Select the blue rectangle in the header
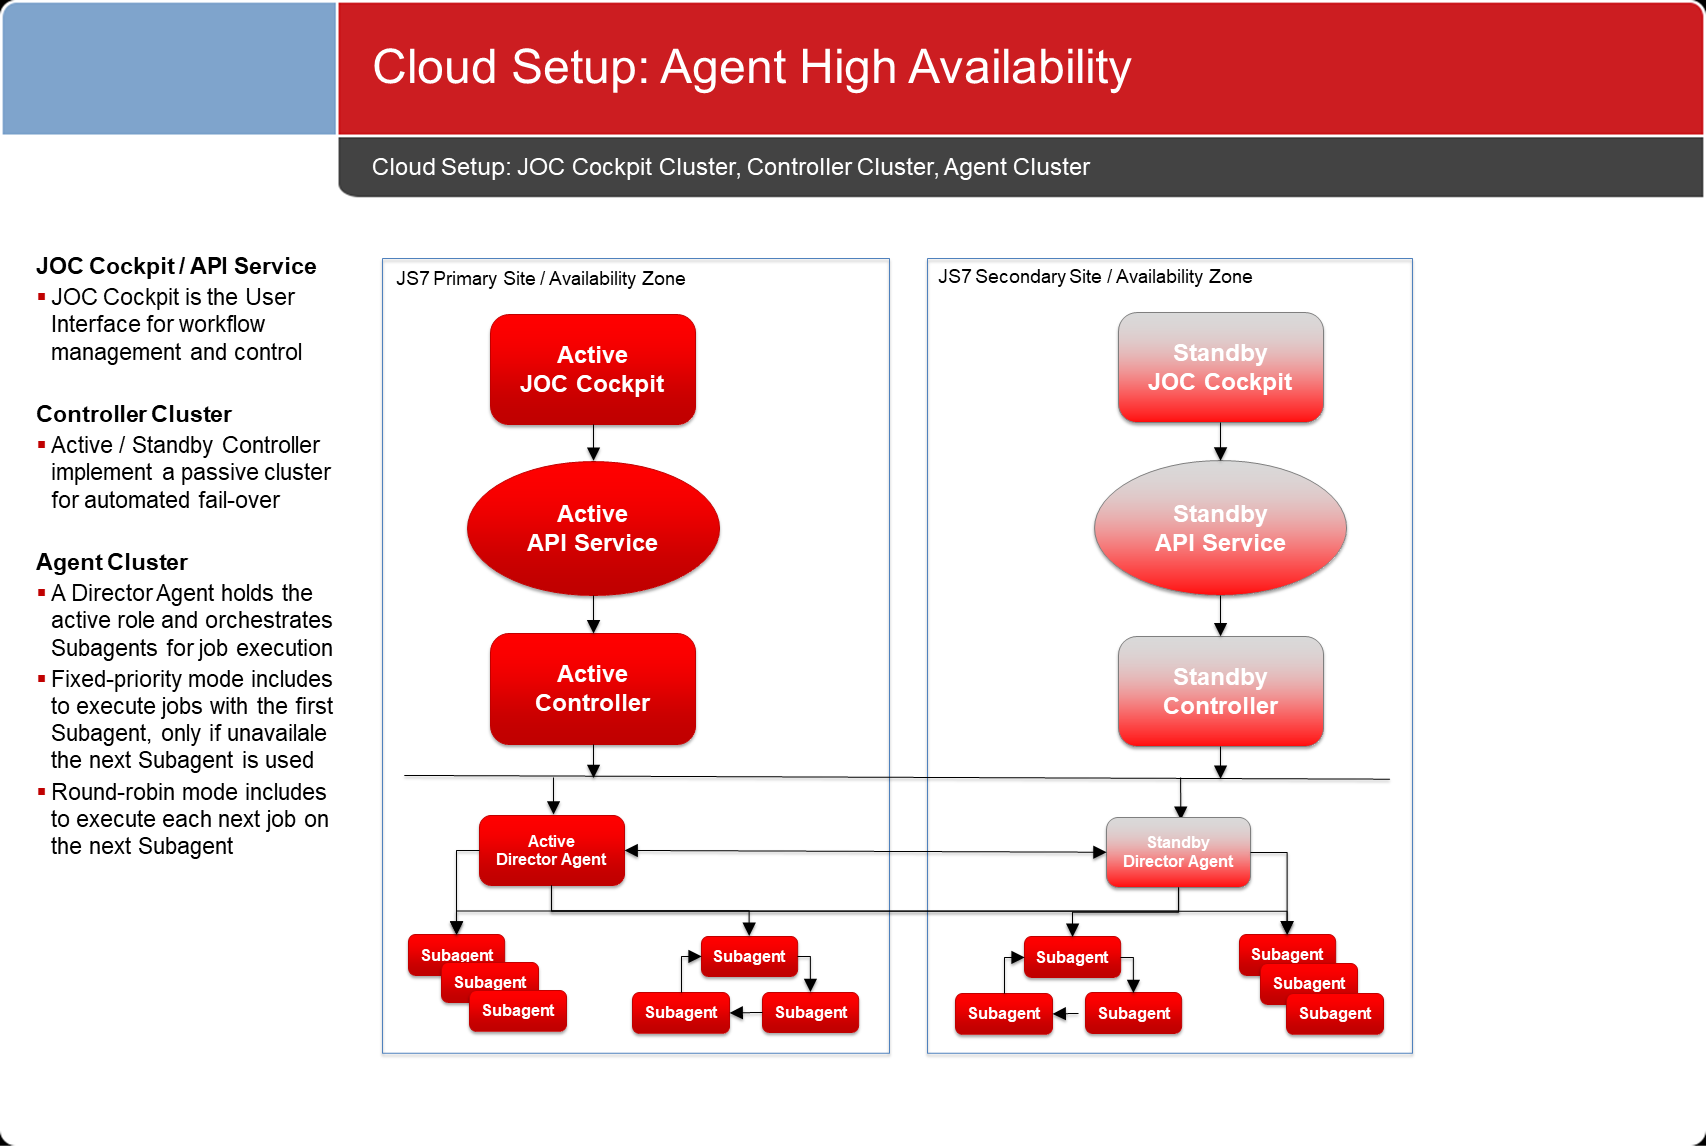Viewport: 1707px width, 1146px height. tap(169, 68)
